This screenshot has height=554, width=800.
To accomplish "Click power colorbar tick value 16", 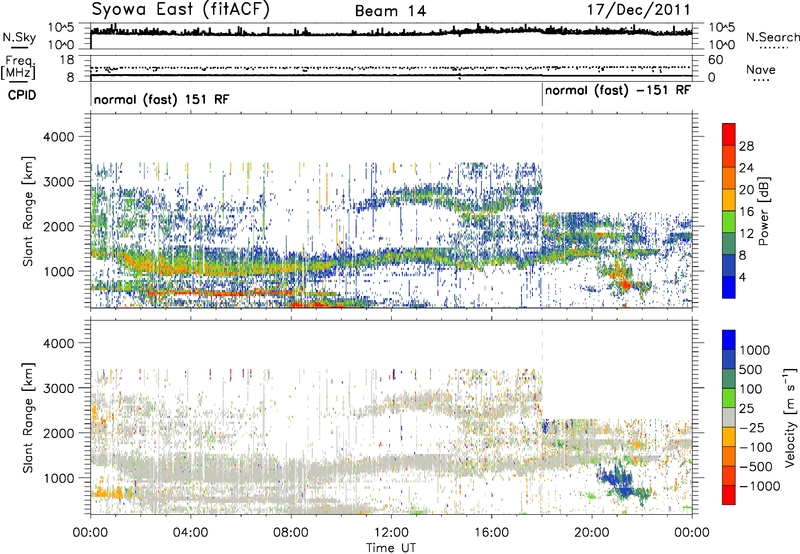I will (x=746, y=212).
